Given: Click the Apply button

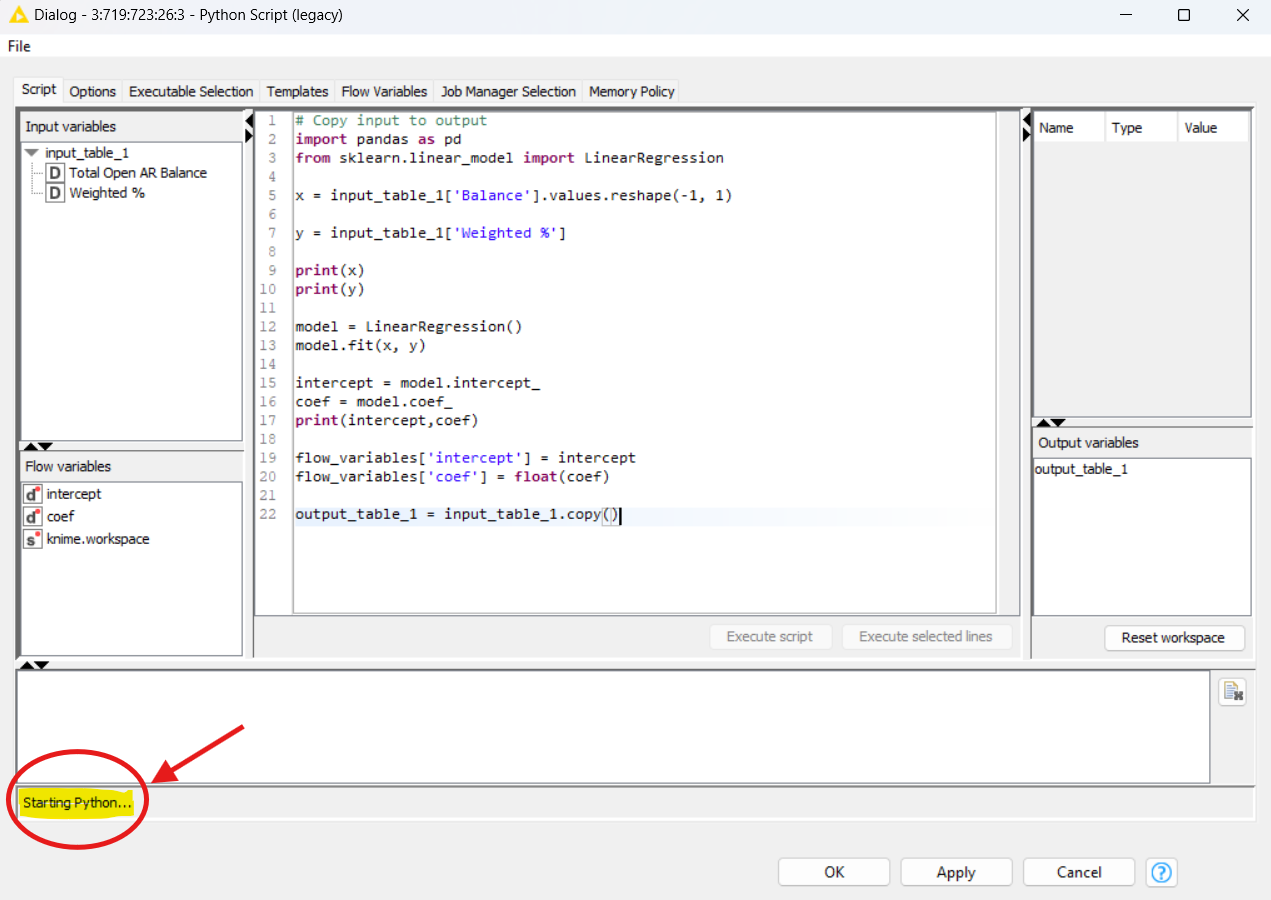Looking at the screenshot, I should [956, 872].
